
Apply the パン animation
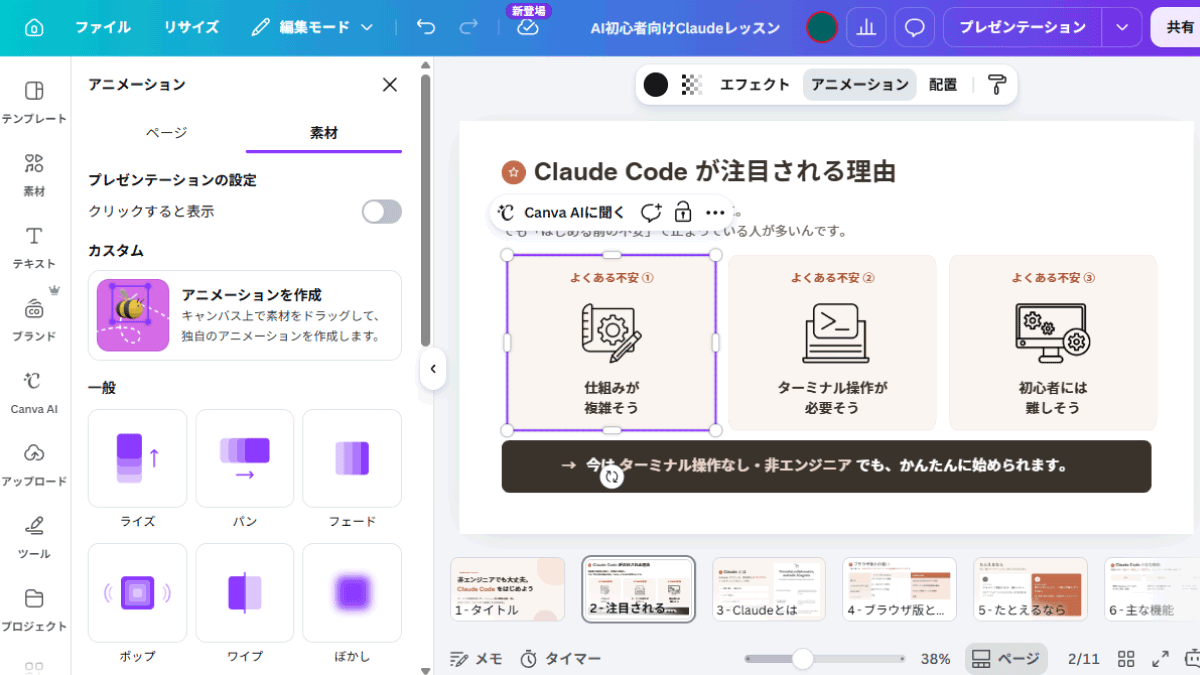(x=245, y=458)
